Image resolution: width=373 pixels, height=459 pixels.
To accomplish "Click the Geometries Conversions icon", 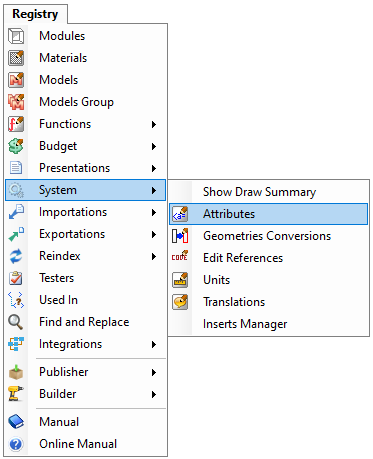I will click(180, 236).
